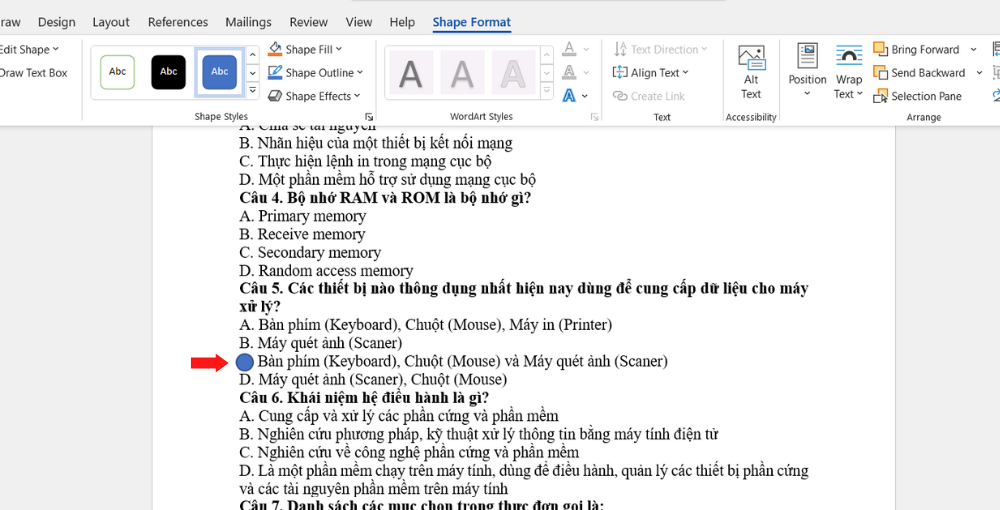Open the Help tab
Screen dimensions: 1000x510
click(402, 22)
